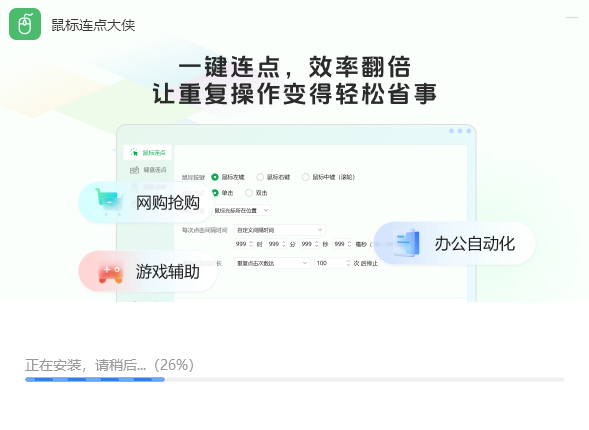This screenshot has height=430, width=589.
Task: Click the blue document icon beside 办公自动化
Action: pyautogui.click(x=406, y=243)
